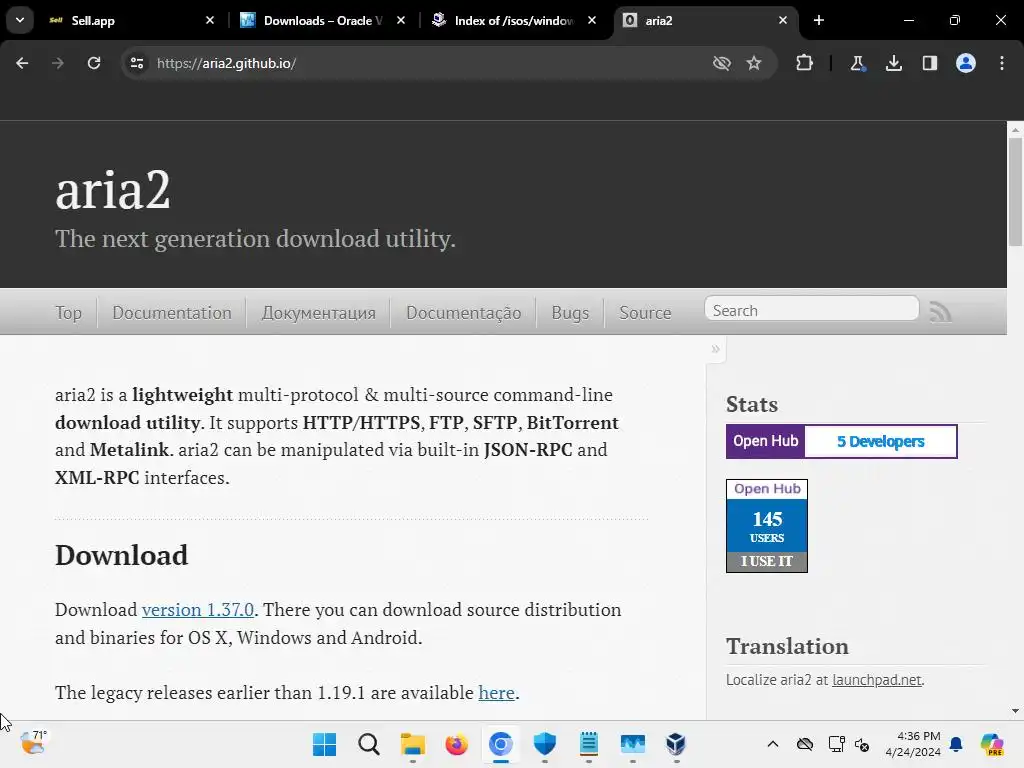The image size is (1024, 768).
Task: Click the site Search field
Action: point(812,310)
